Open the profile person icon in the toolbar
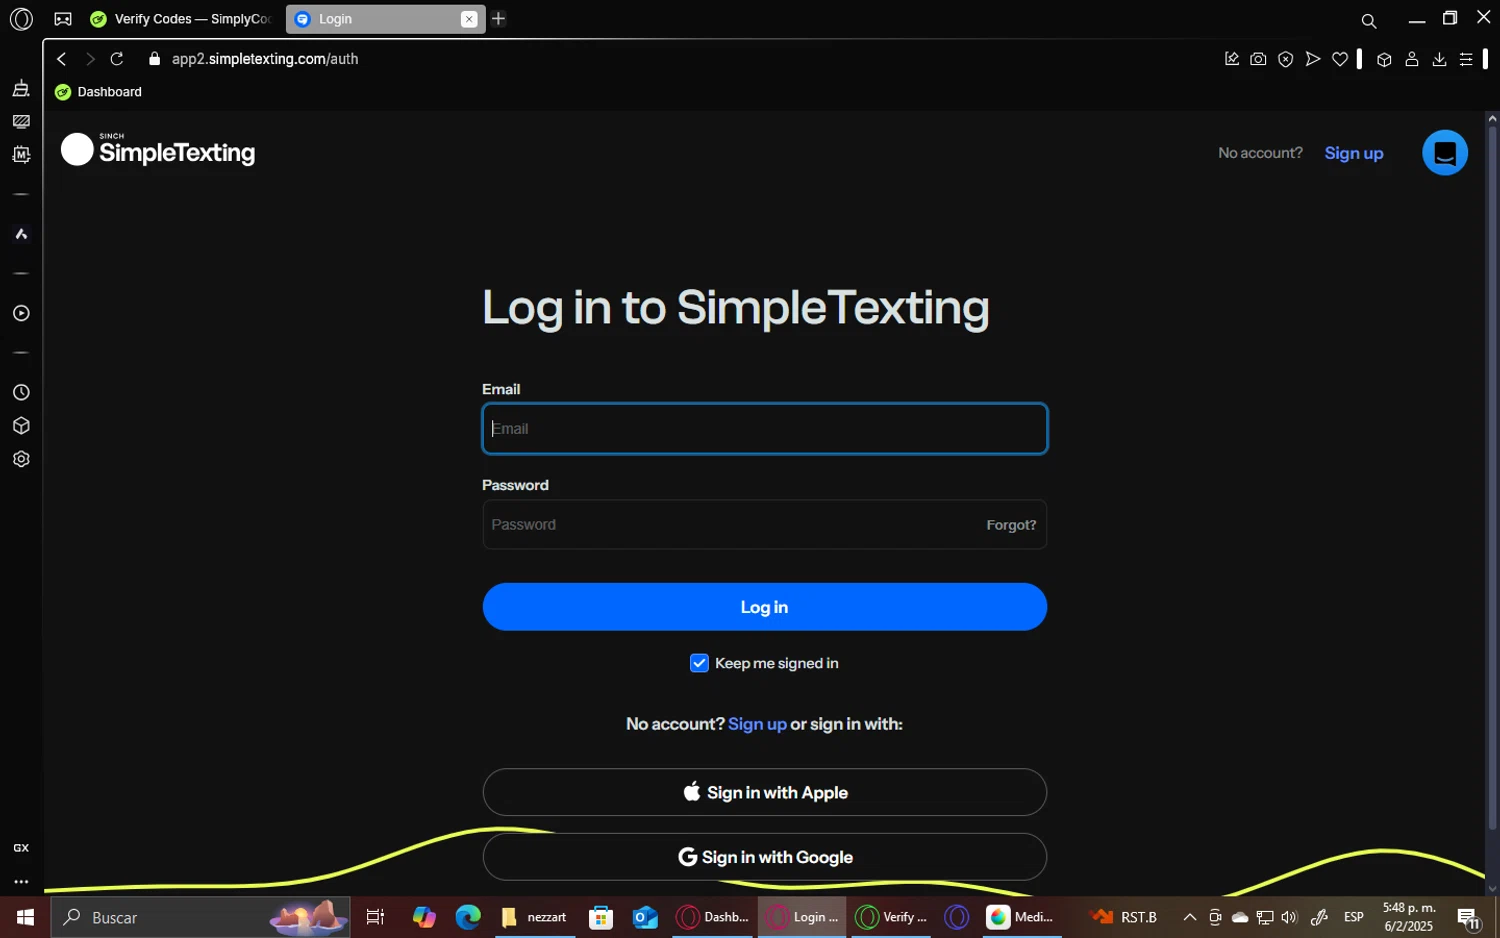Screen dimensions: 1500x938 1412,59
